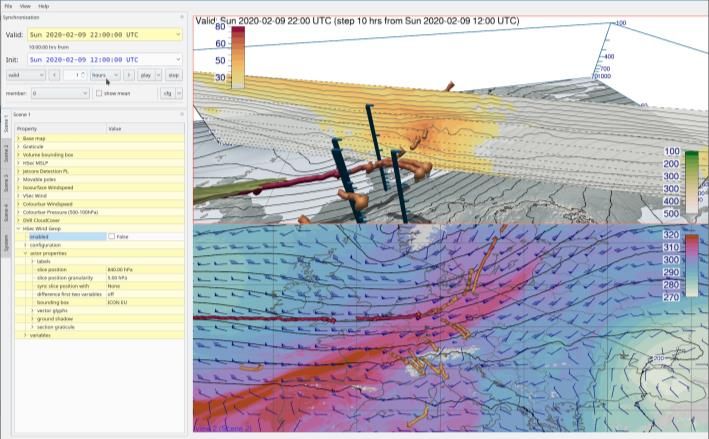Enable the show mean checkbox
This screenshot has width=709, height=439.
click(99, 93)
